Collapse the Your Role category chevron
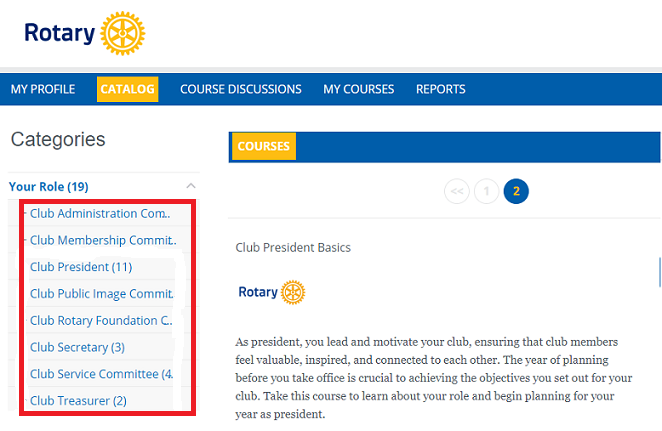 point(191,186)
